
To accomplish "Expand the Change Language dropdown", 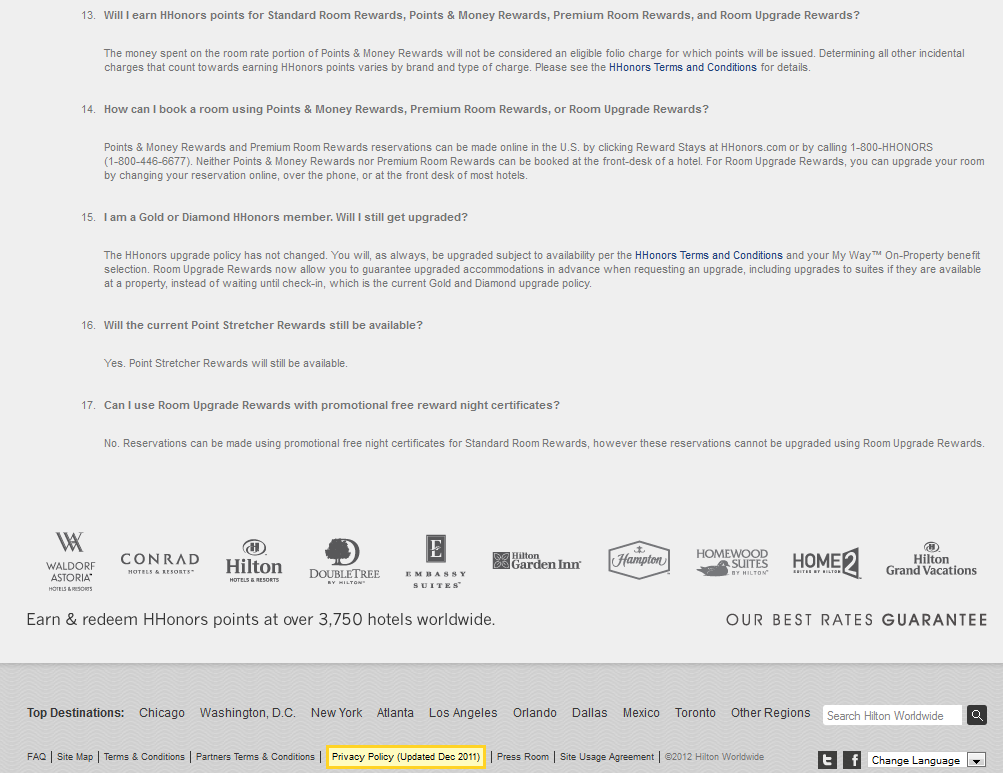I will coord(976,761).
